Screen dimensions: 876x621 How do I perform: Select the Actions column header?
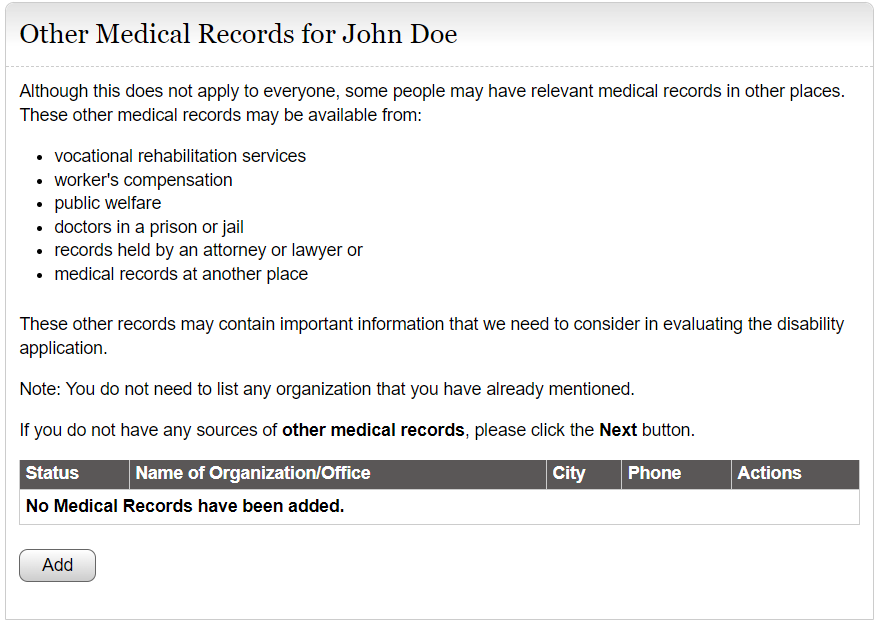click(x=769, y=473)
